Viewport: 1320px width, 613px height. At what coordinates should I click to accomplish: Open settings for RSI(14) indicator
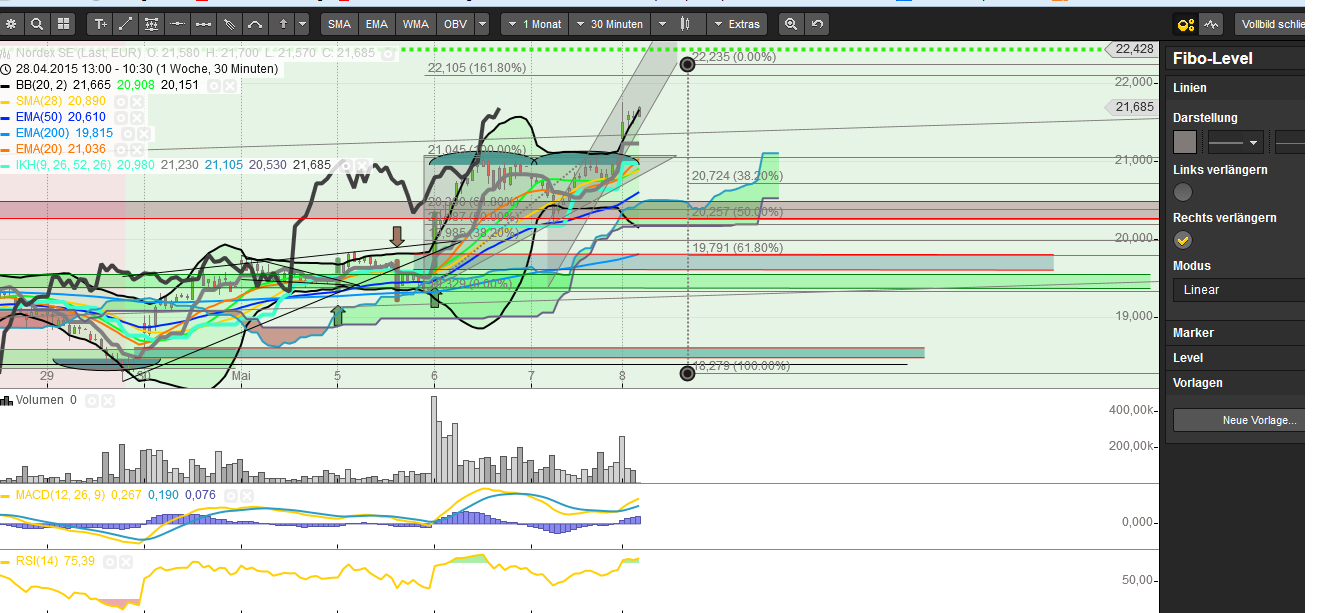point(110,563)
